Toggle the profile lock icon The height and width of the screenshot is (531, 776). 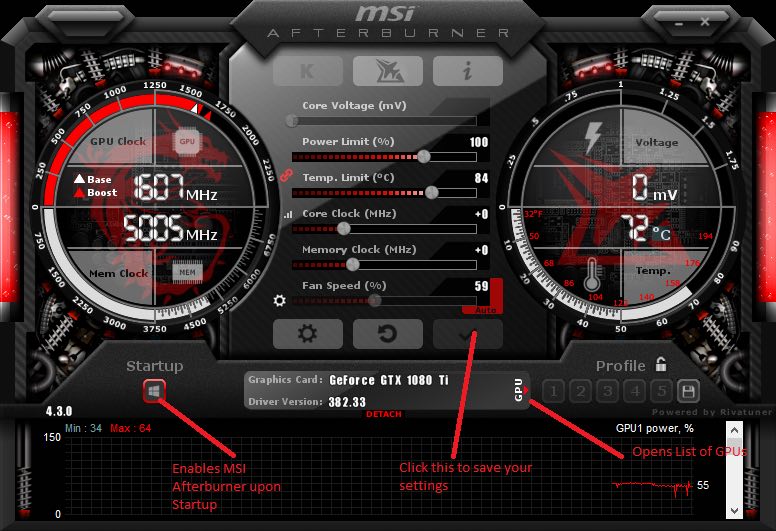point(661,365)
